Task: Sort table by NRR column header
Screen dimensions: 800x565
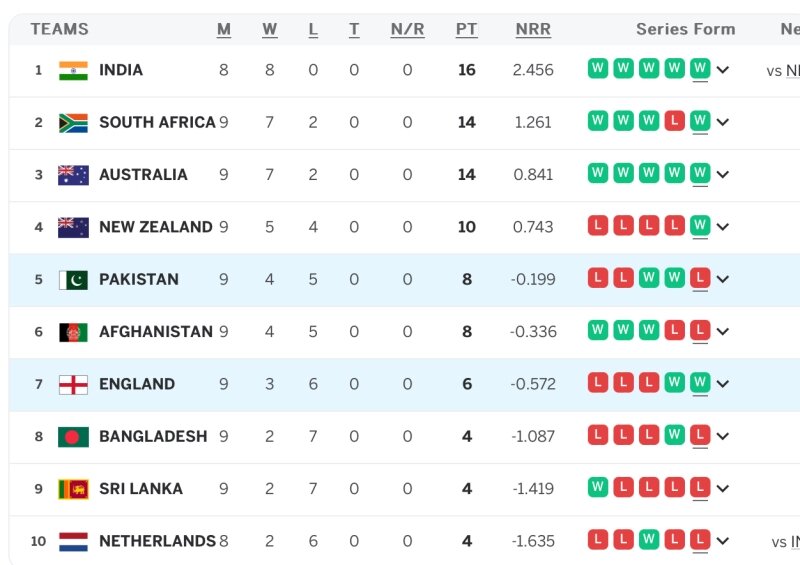Action: click(533, 29)
